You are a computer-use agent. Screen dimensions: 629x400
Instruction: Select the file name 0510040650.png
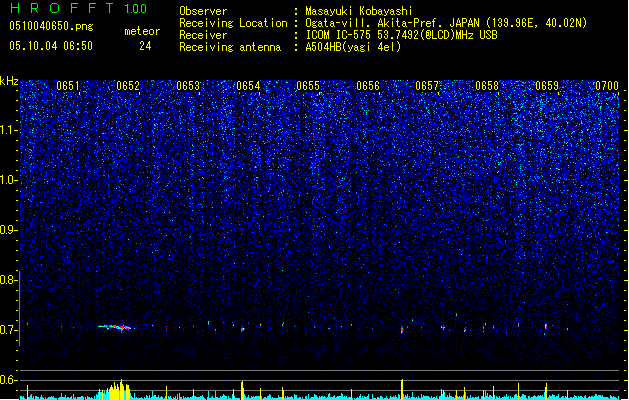tap(51, 26)
